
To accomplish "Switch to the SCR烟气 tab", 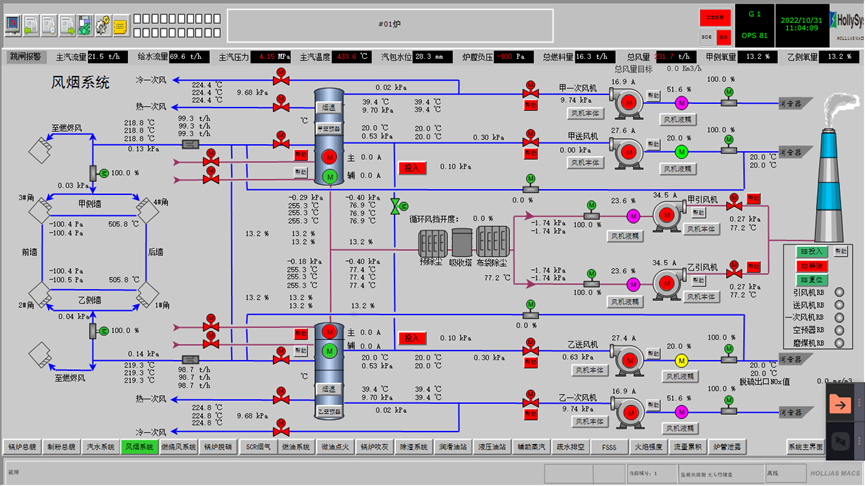I will (x=259, y=447).
